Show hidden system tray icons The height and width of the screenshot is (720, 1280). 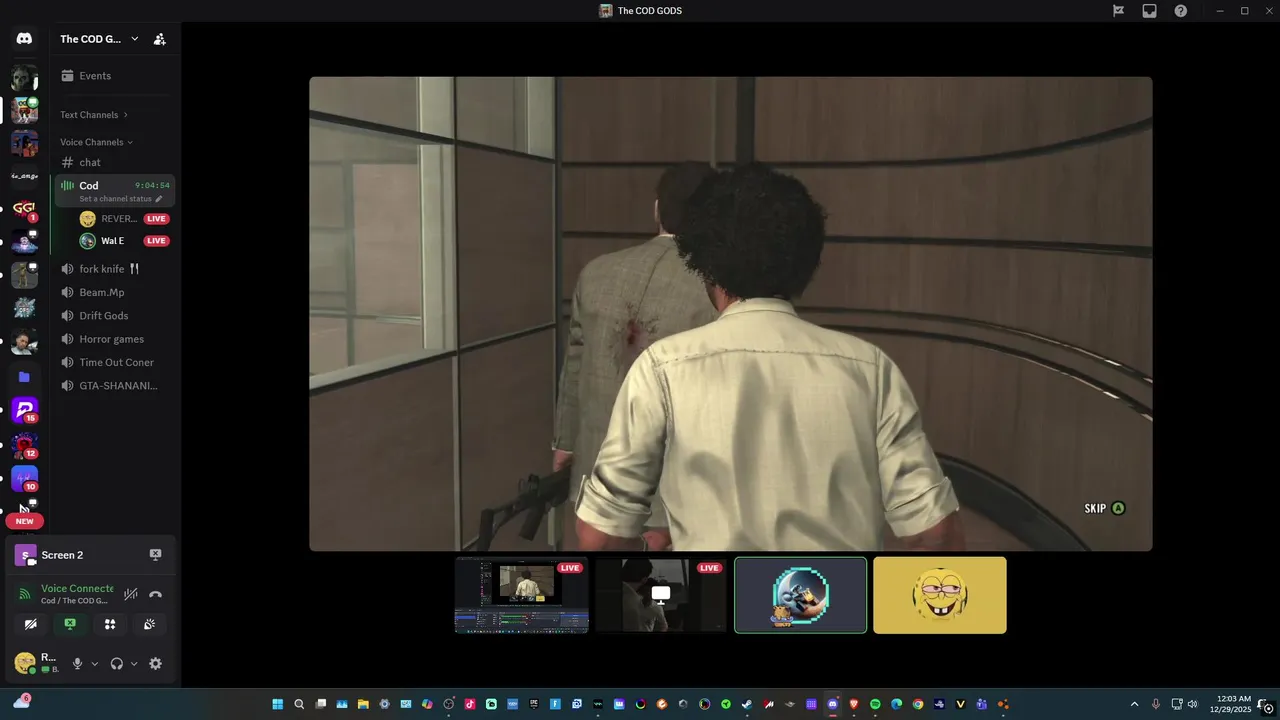click(x=1134, y=704)
